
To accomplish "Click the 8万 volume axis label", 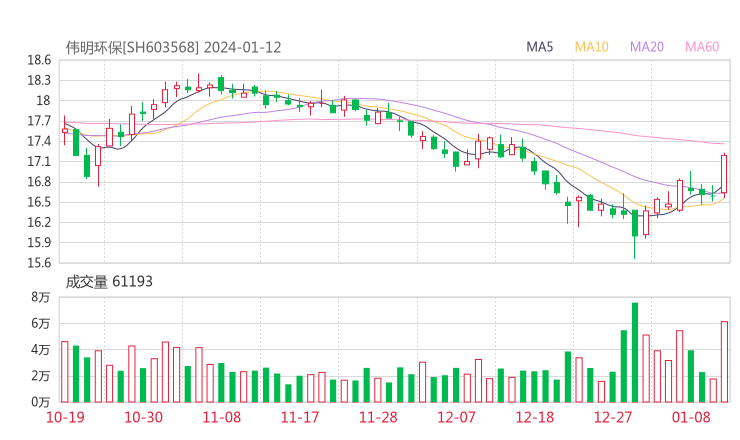I will 41,297.
